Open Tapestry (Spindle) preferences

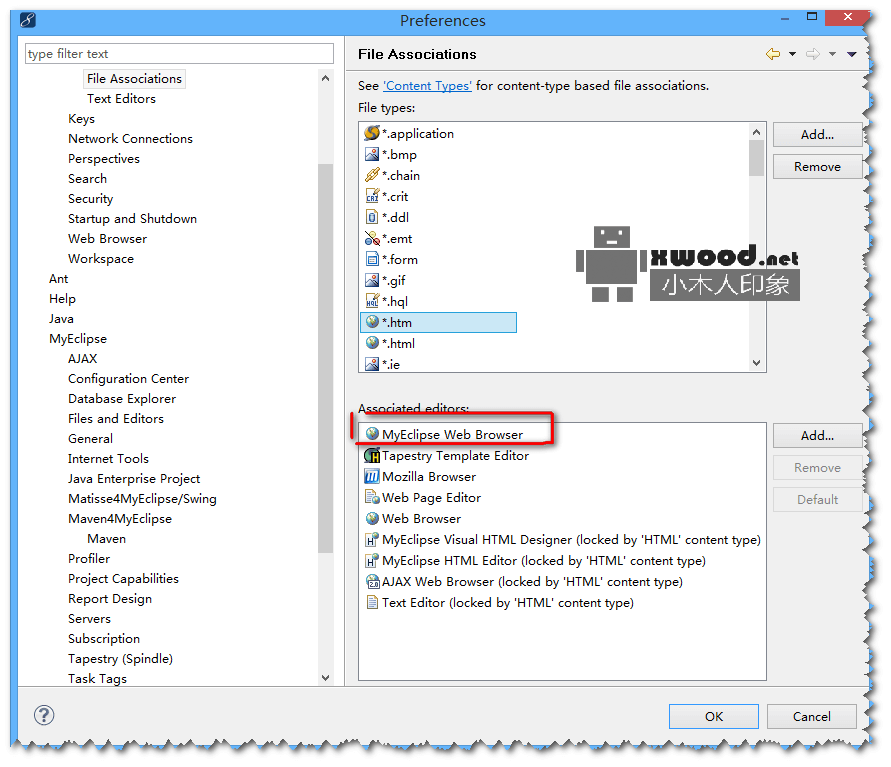click(x=120, y=658)
